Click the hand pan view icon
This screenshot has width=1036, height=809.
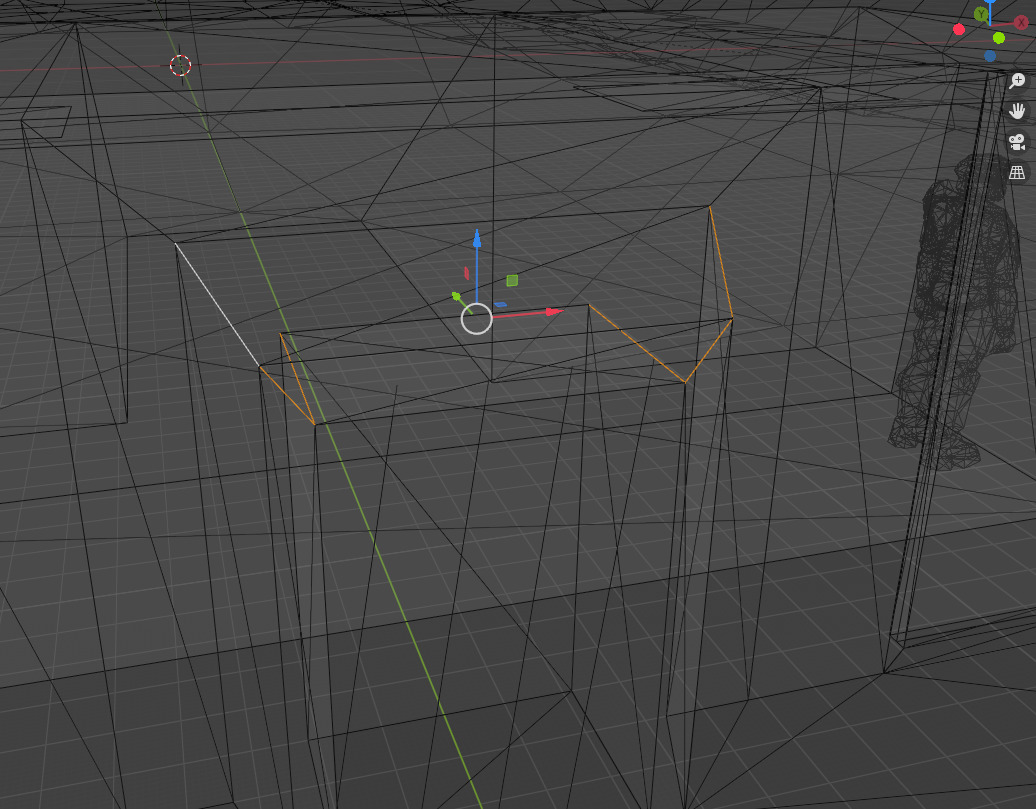coord(1017,111)
